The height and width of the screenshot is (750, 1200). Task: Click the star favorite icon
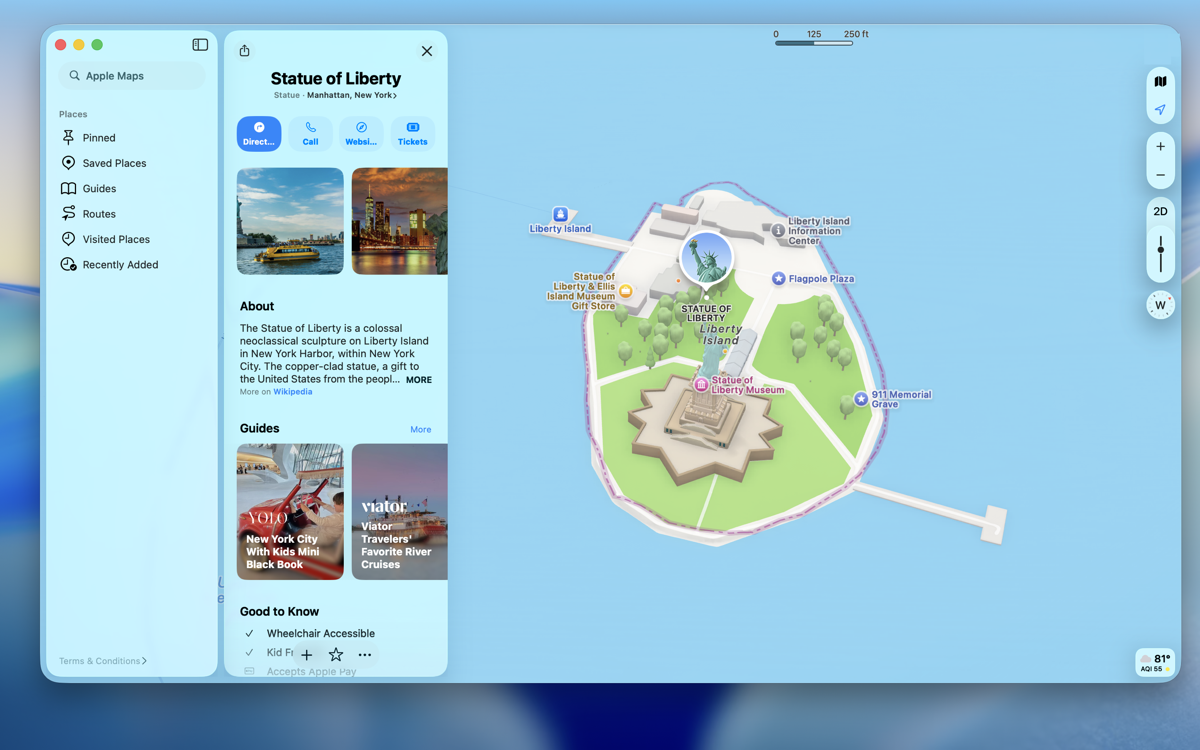(x=336, y=655)
